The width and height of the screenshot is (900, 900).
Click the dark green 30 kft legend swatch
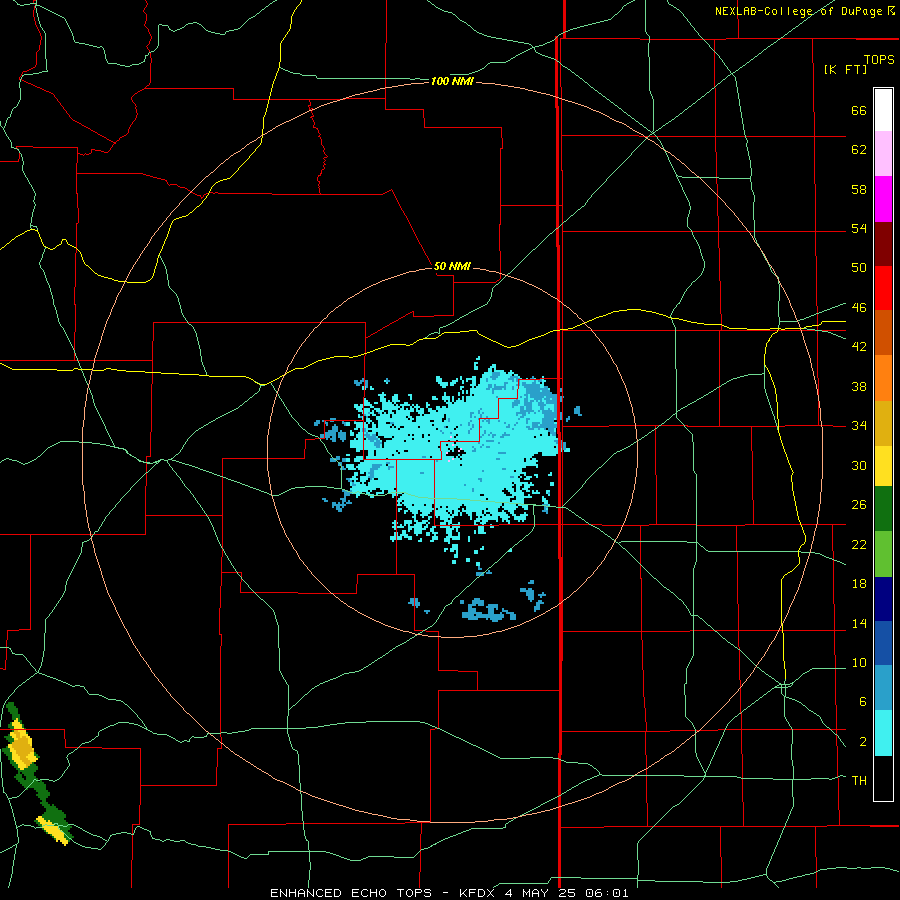[883, 509]
